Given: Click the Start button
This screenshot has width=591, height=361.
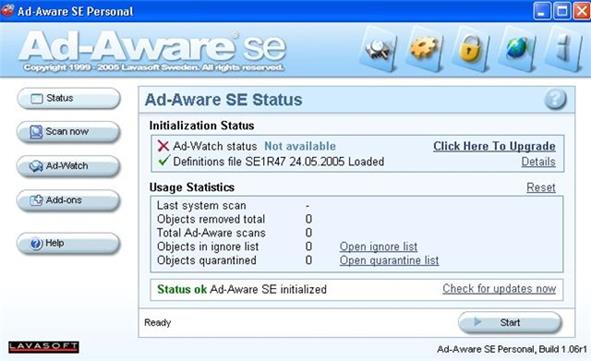Looking at the screenshot, I should pyautogui.click(x=510, y=323).
